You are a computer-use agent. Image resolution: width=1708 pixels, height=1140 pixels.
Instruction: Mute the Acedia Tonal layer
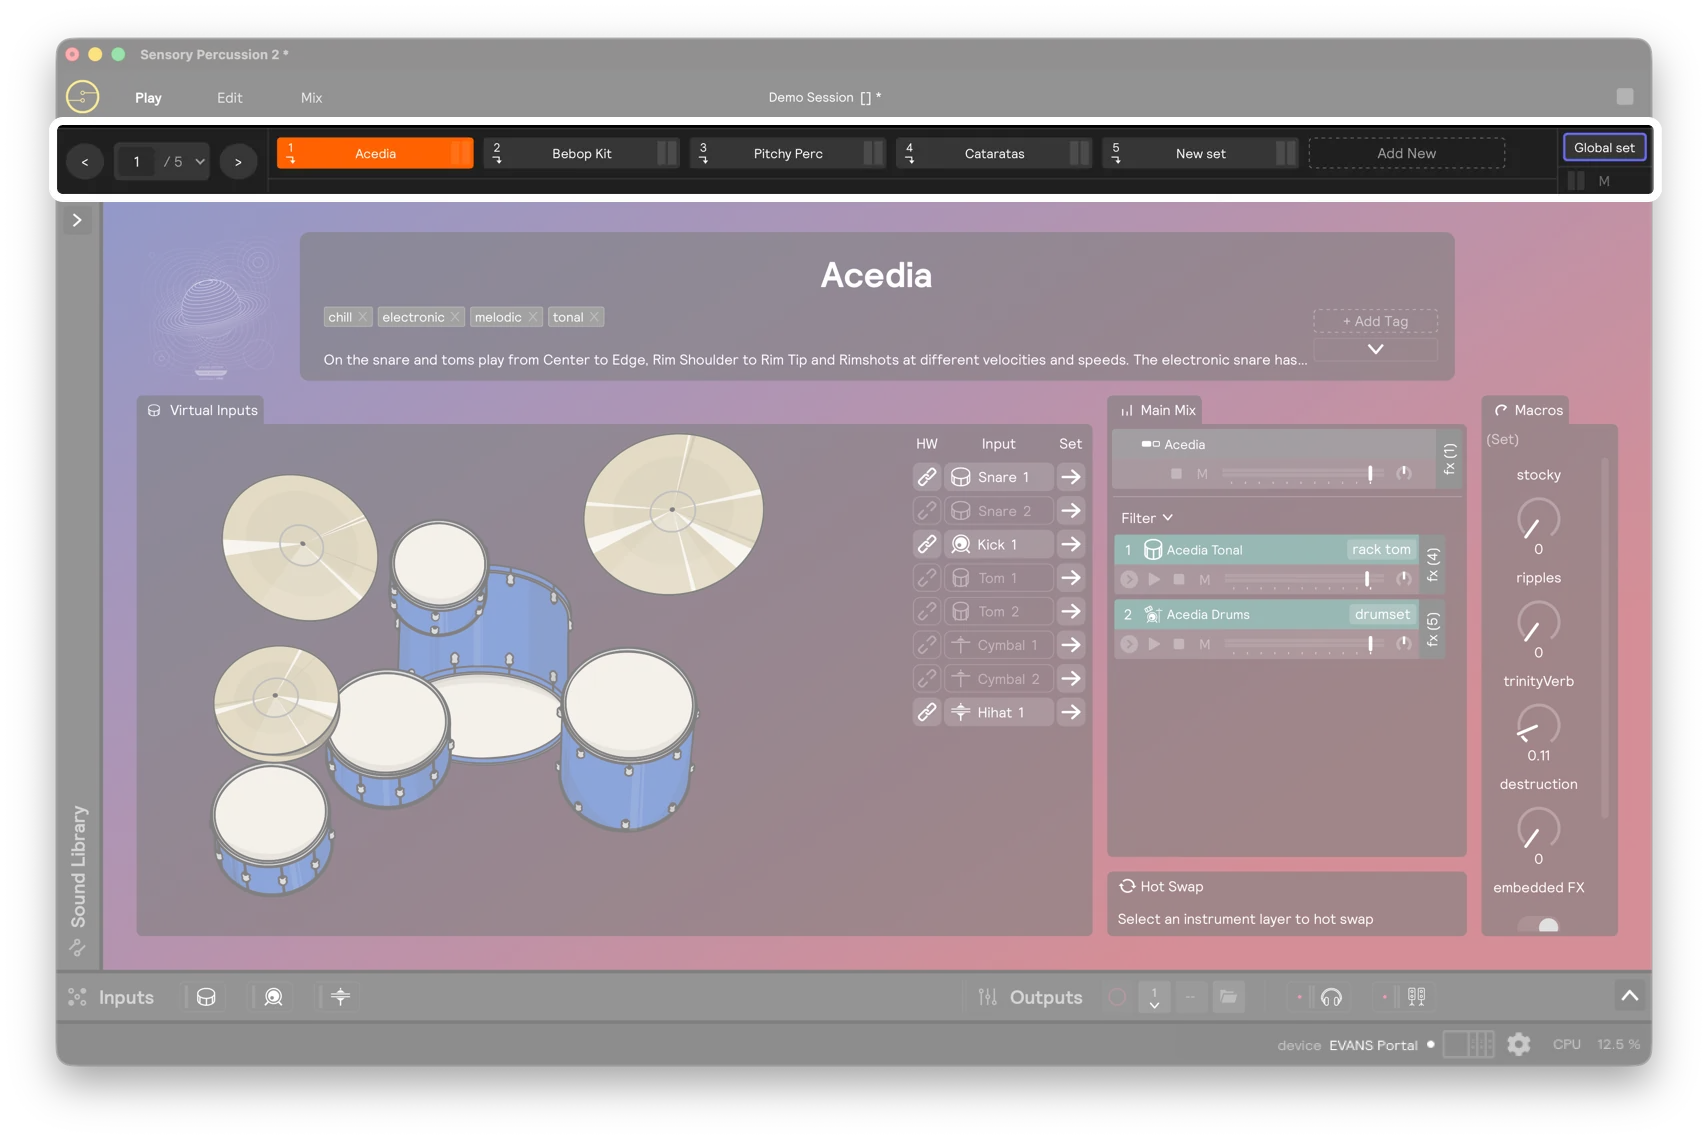point(1205,580)
